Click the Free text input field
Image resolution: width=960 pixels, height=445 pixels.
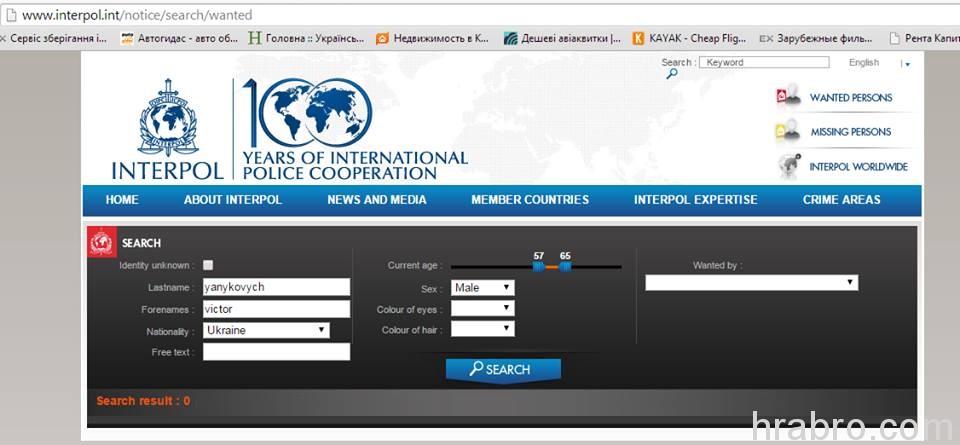coord(276,352)
